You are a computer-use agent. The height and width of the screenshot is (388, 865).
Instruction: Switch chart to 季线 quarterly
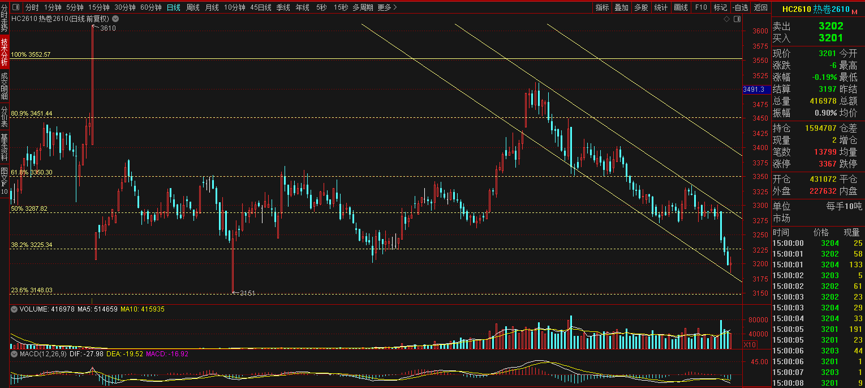[x=283, y=8]
